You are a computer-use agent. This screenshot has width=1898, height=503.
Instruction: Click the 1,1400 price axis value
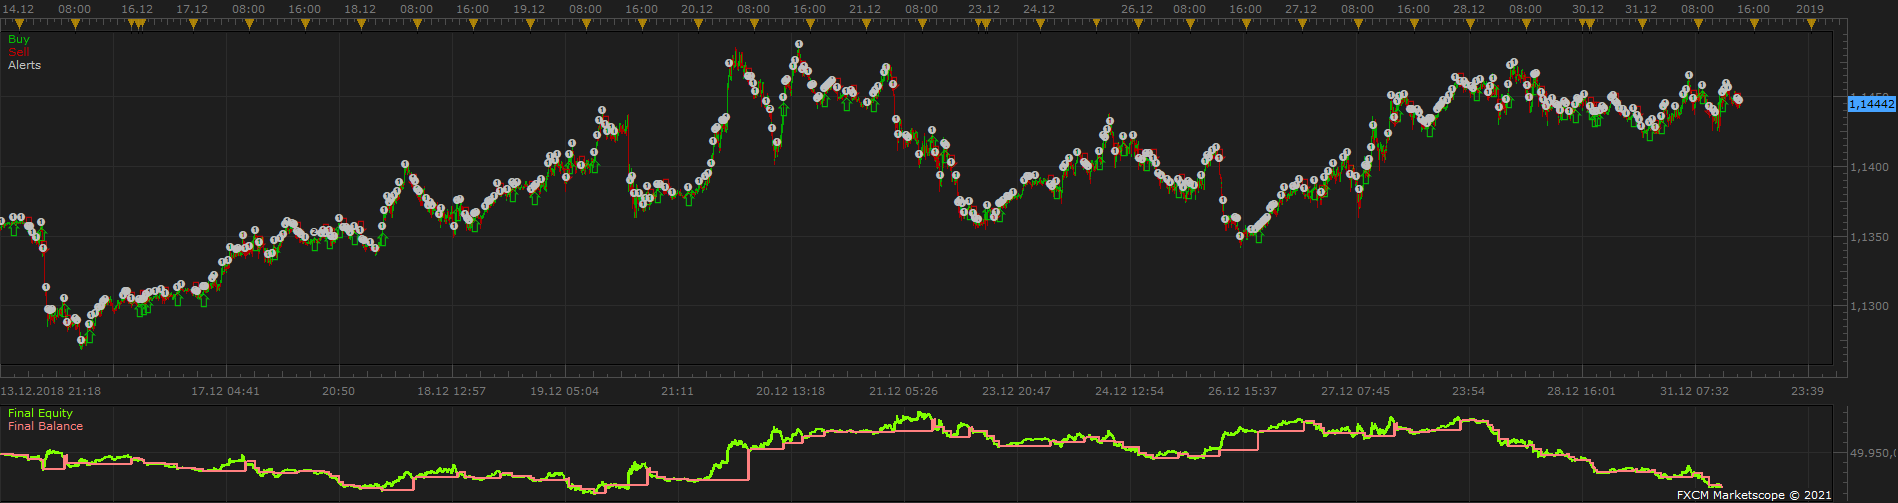(1868, 167)
